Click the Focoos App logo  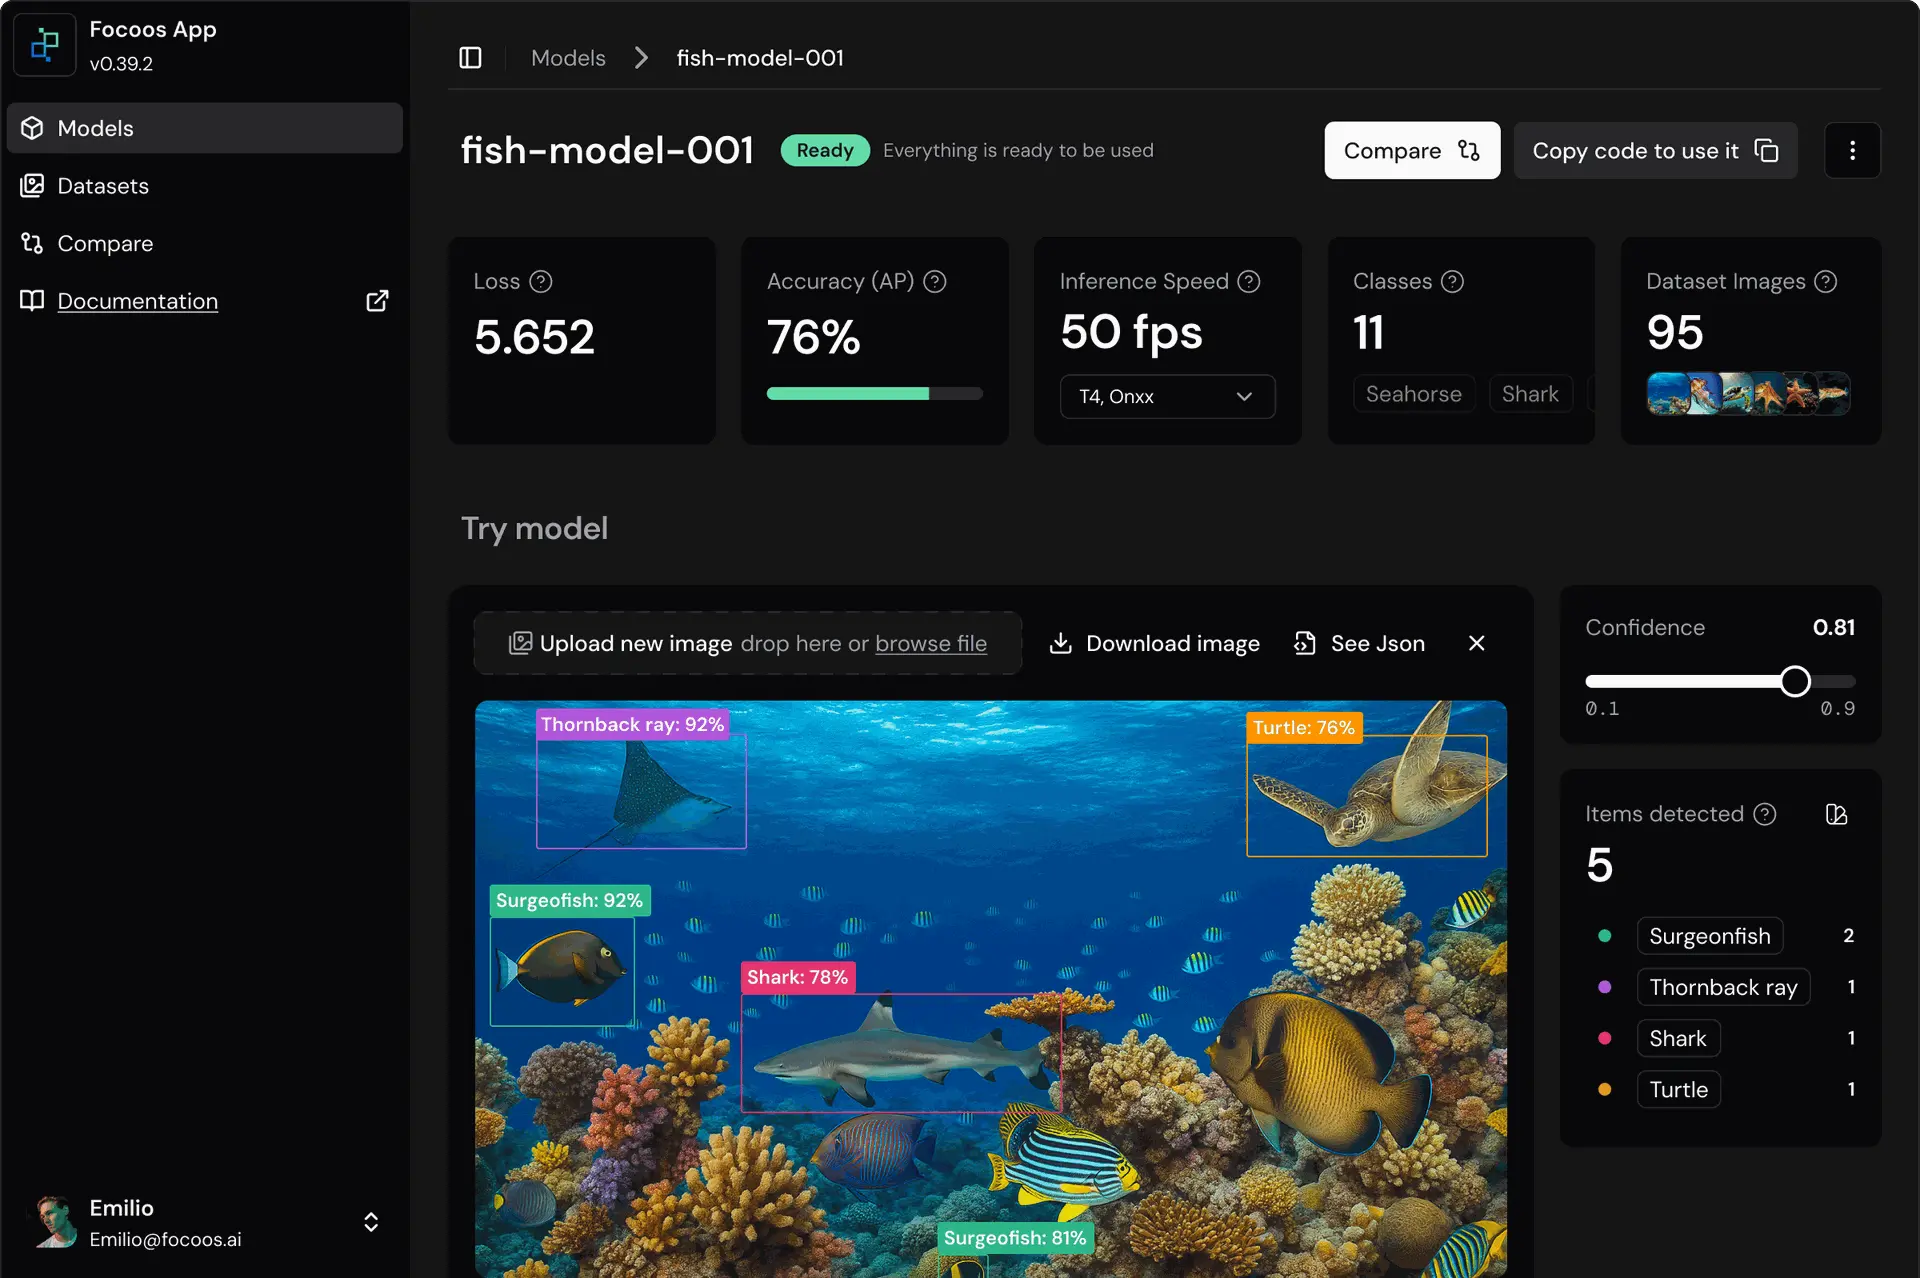coord(45,45)
